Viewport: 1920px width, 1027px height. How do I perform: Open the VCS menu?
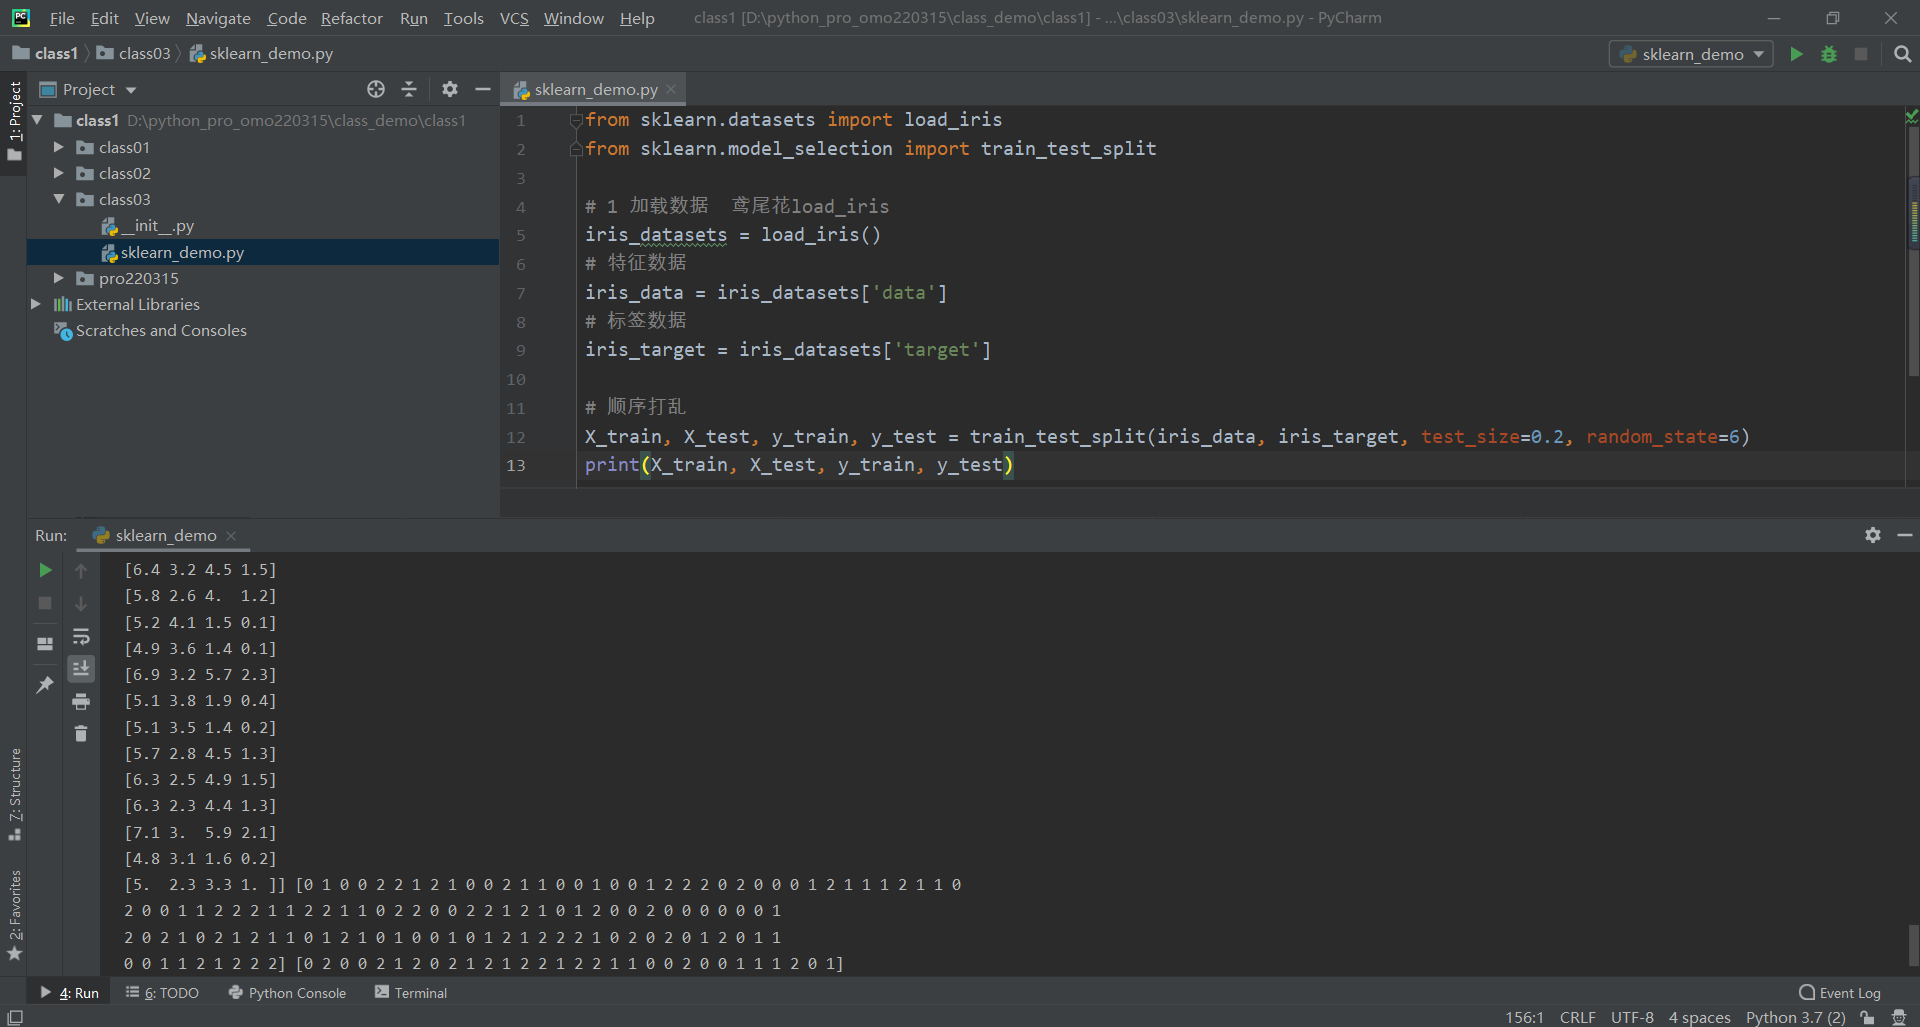514,18
